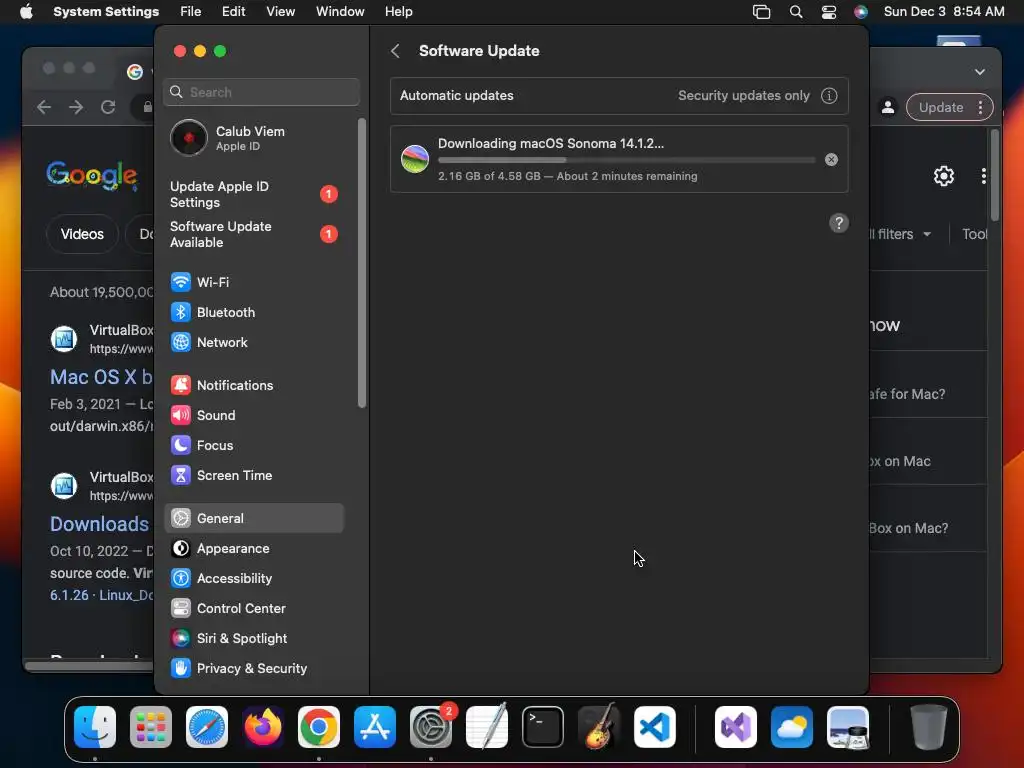The height and width of the screenshot is (768, 1024).
Task: Open the All filters dropdown in Google
Action: pos(900,234)
